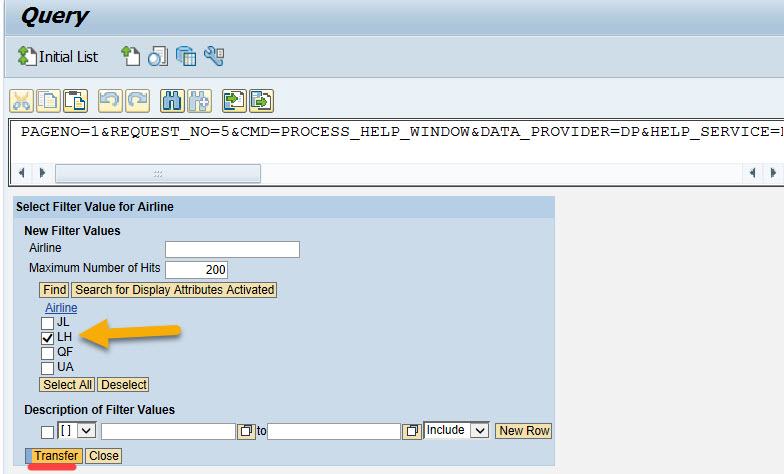Viewport: 784px width, 474px height.
Task: Click the Cut scissors icon
Action: tap(21, 101)
